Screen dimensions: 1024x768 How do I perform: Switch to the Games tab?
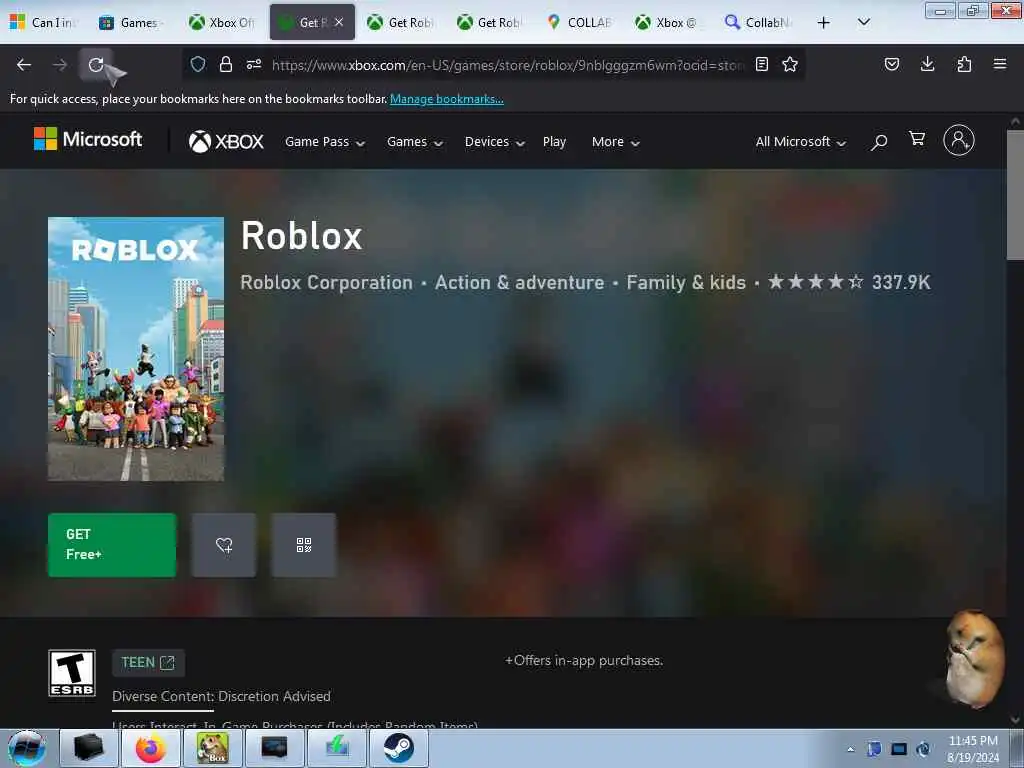coord(133,22)
